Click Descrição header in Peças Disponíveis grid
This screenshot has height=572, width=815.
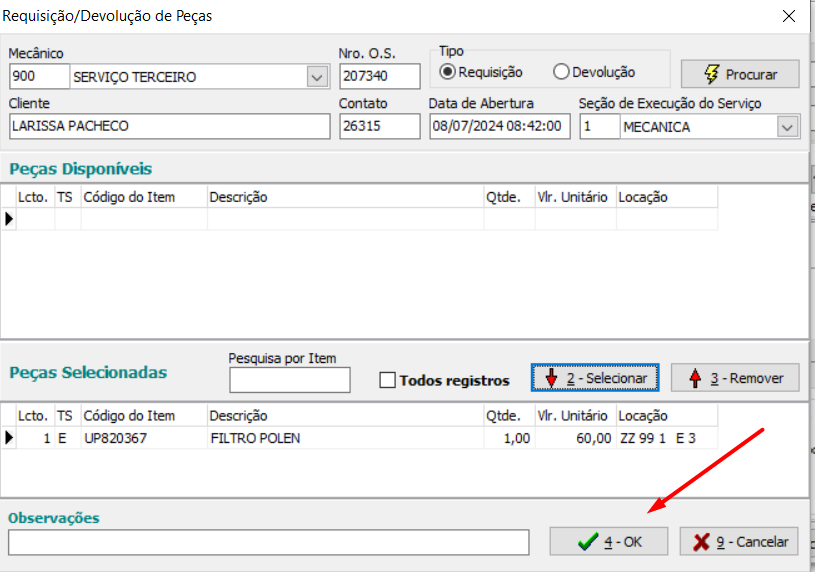[345, 197]
